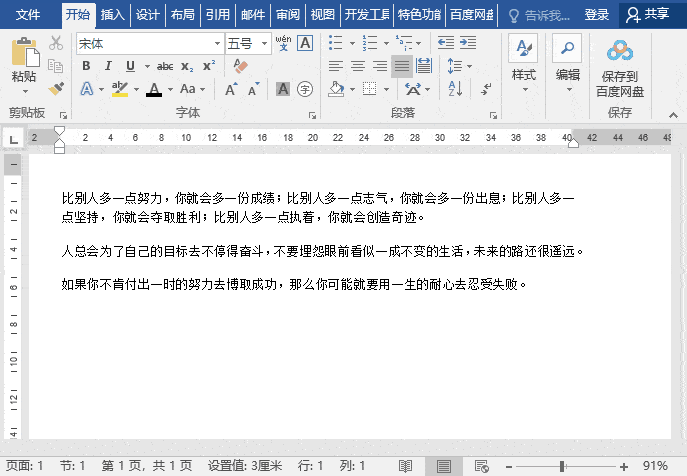Click the Justify alignment button
The width and height of the screenshot is (687, 476).
point(402,66)
